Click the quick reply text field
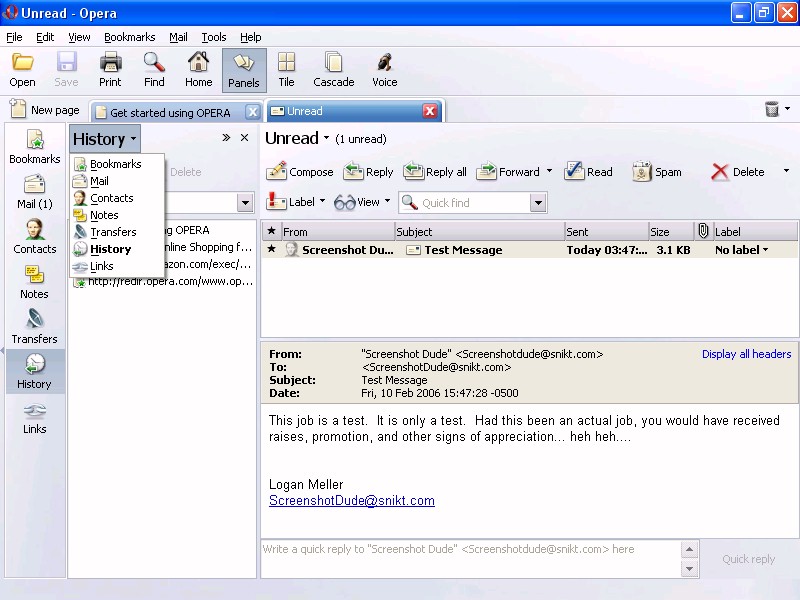This screenshot has width=800, height=600. pos(470,559)
